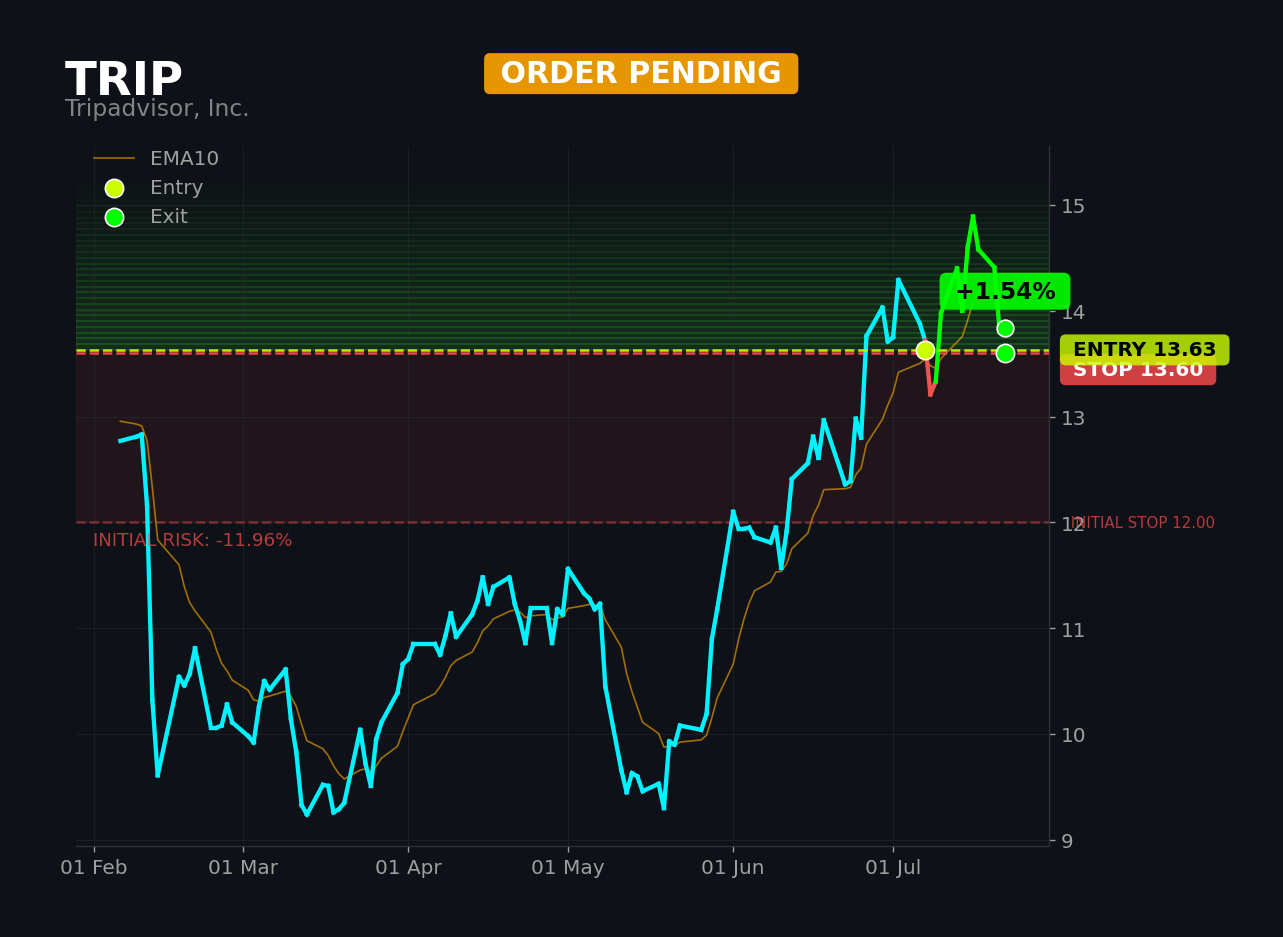The image size is (1283, 937).
Task: Click the yellow Entry marker in the legend
Action: [x=114, y=188]
